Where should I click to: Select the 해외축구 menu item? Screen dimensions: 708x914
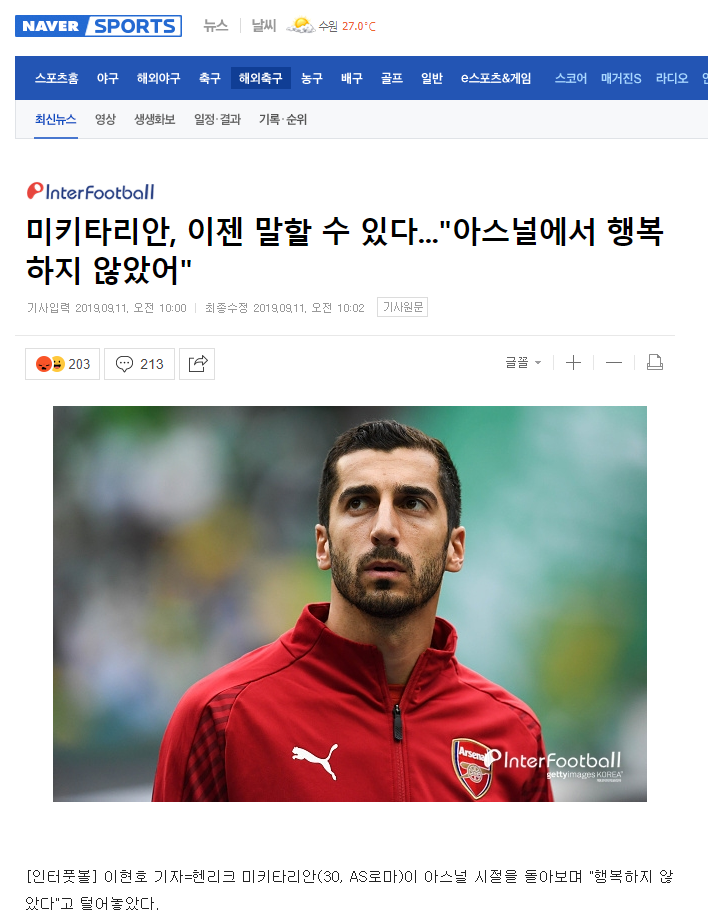tap(260, 78)
